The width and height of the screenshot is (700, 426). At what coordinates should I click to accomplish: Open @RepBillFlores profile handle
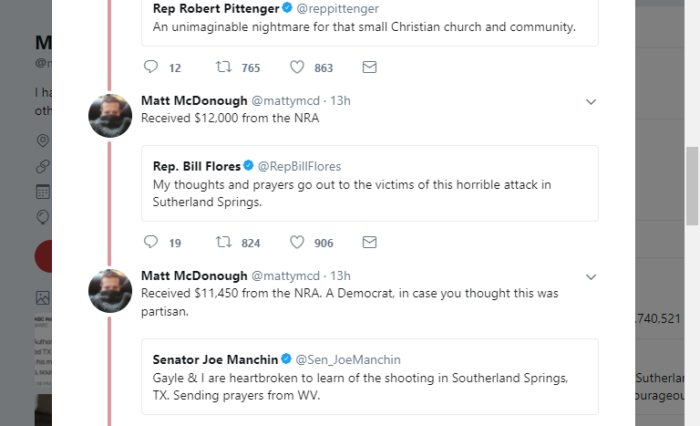pyautogui.click(x=299, y=167)
